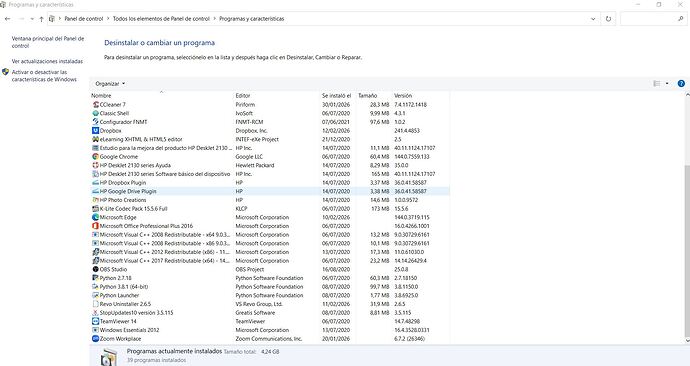690x366 pixels.
Task: Click the VS Revo Group, Ltd. editor cell
Action: pyautogui.click(x=259, y=304)
